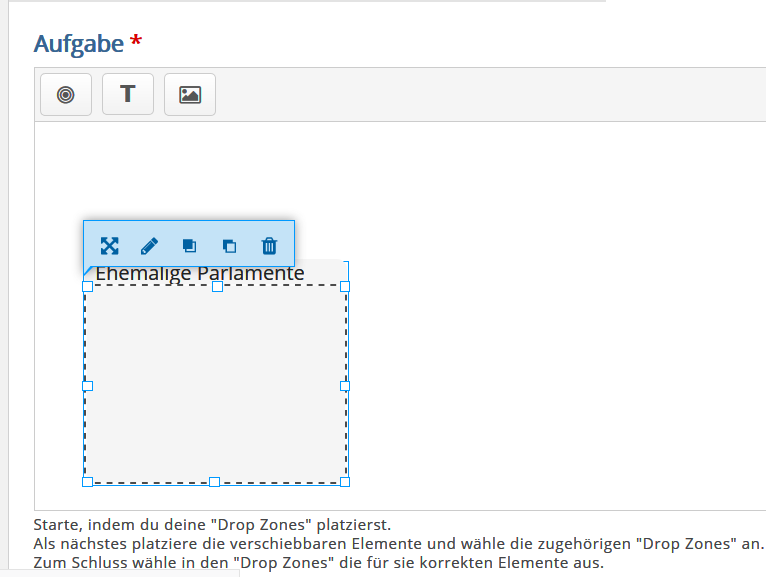Click the top-left resize handle
This screenshot has width=766, height=577.
87,286
